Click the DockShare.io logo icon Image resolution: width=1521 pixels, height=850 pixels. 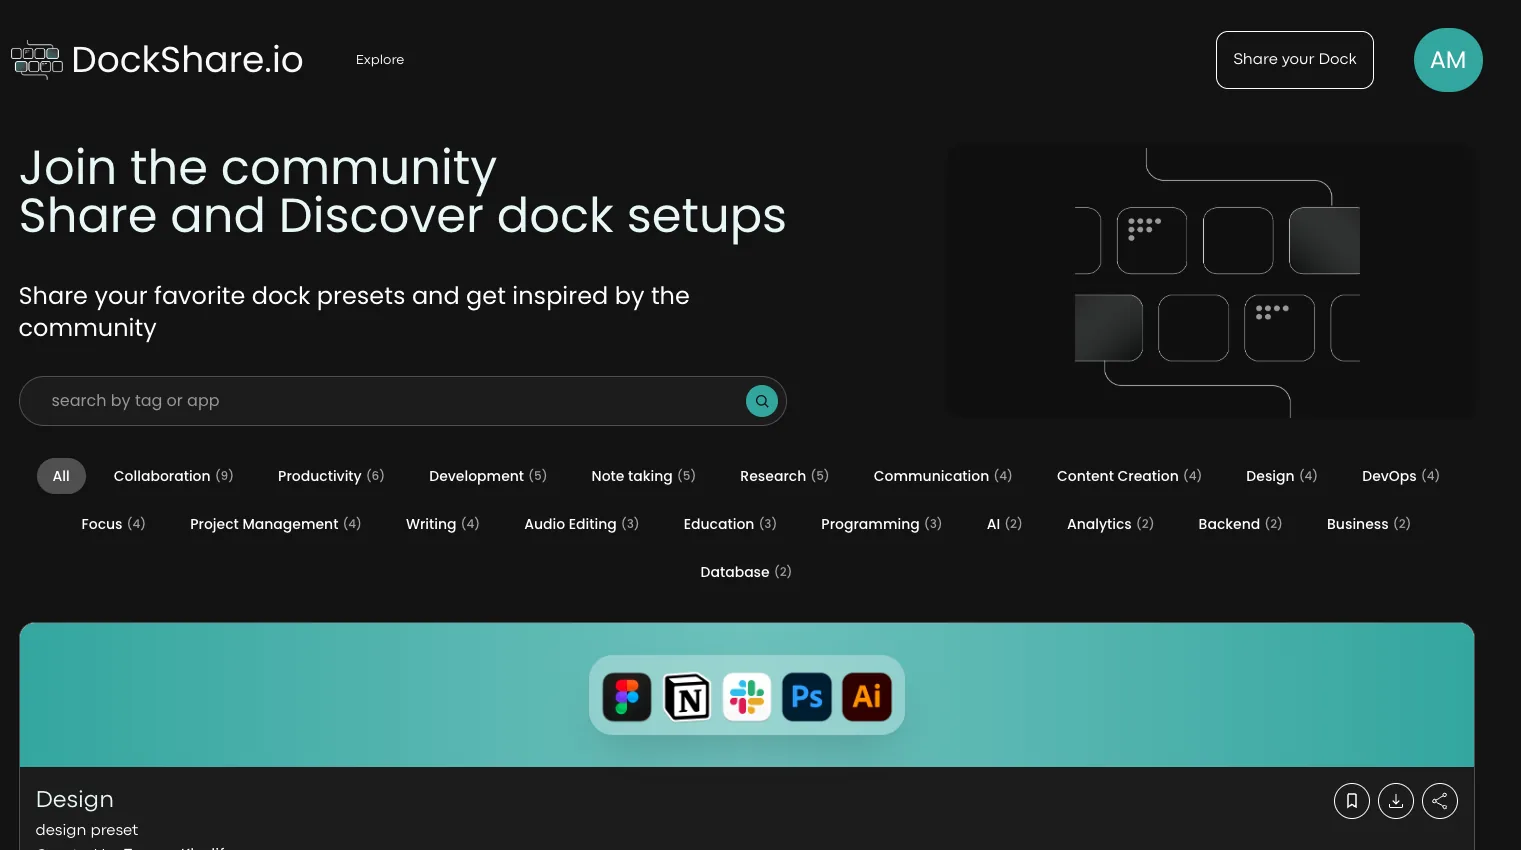pyautogui.click(x=37, y=60)
